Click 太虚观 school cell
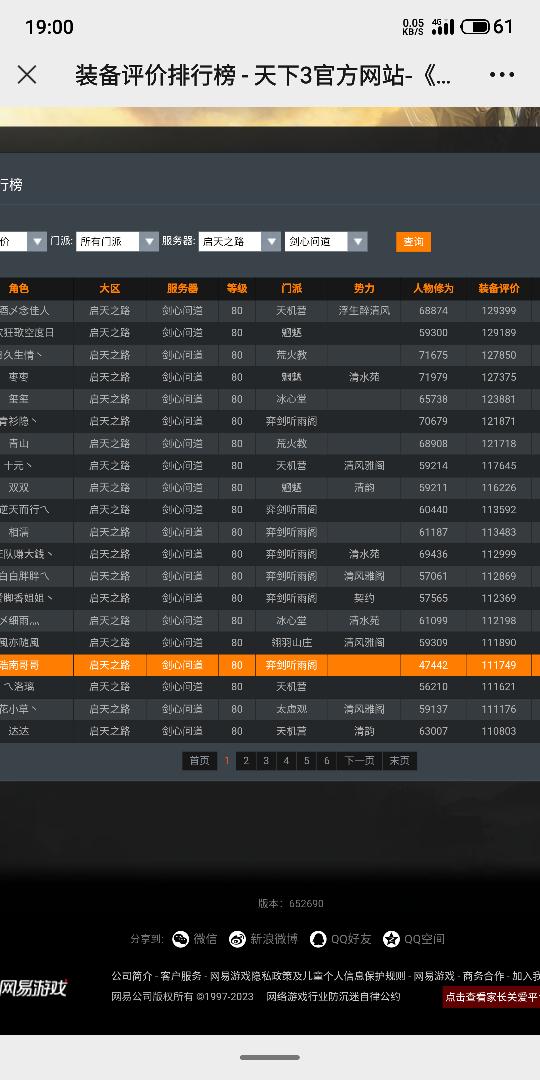The height and width of the screenshot is (1080, 540). 291,709
